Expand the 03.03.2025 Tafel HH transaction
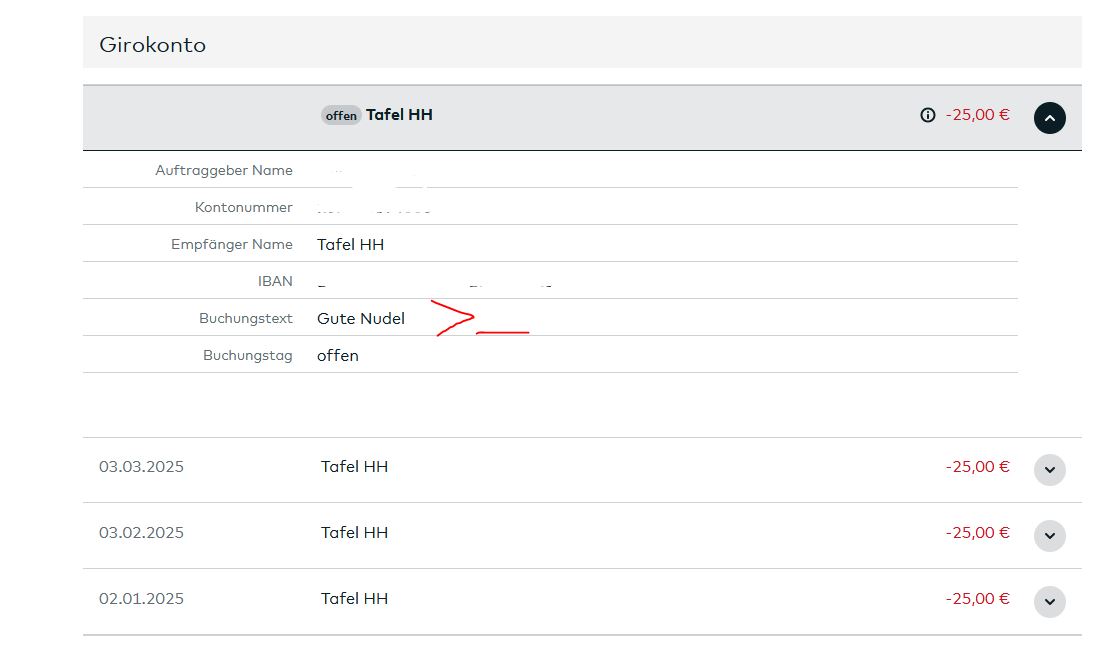This screenshot has height=654, width=1100. (x=1049, y=469)
